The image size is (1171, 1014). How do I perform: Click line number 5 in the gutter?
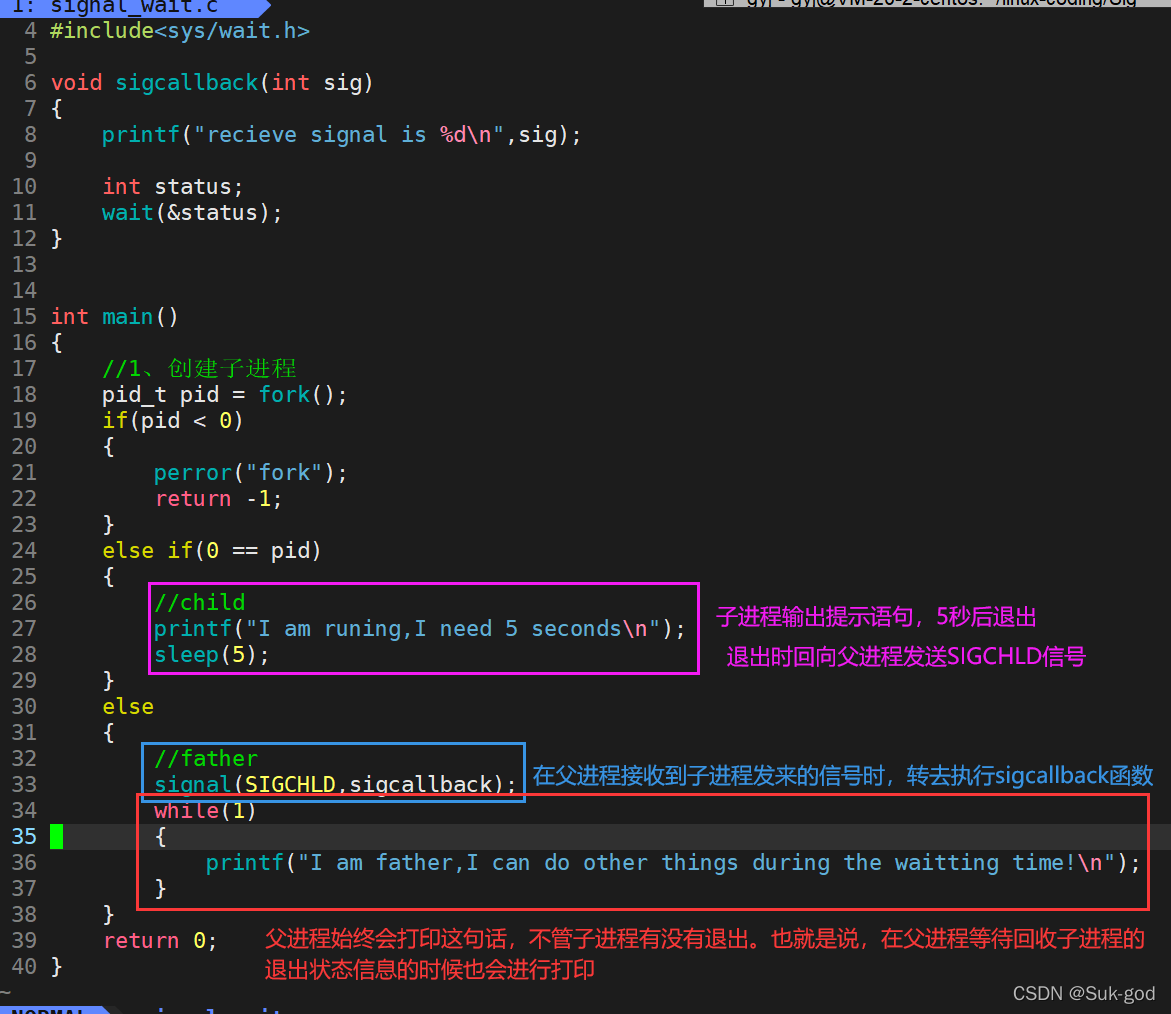pyautogui.click(x=31, y=57)
